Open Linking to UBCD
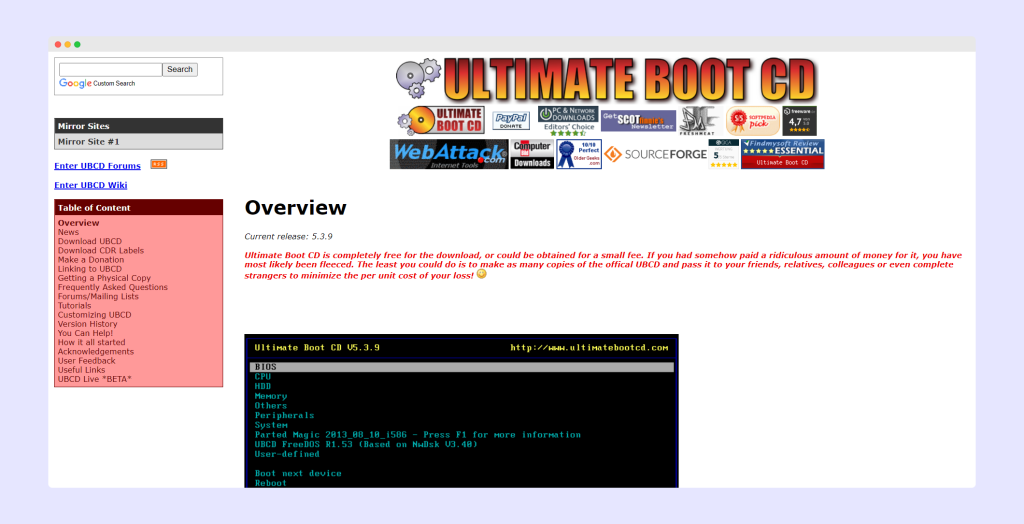This screenshot has height=524, width=1024. click(x=89, y=269)
